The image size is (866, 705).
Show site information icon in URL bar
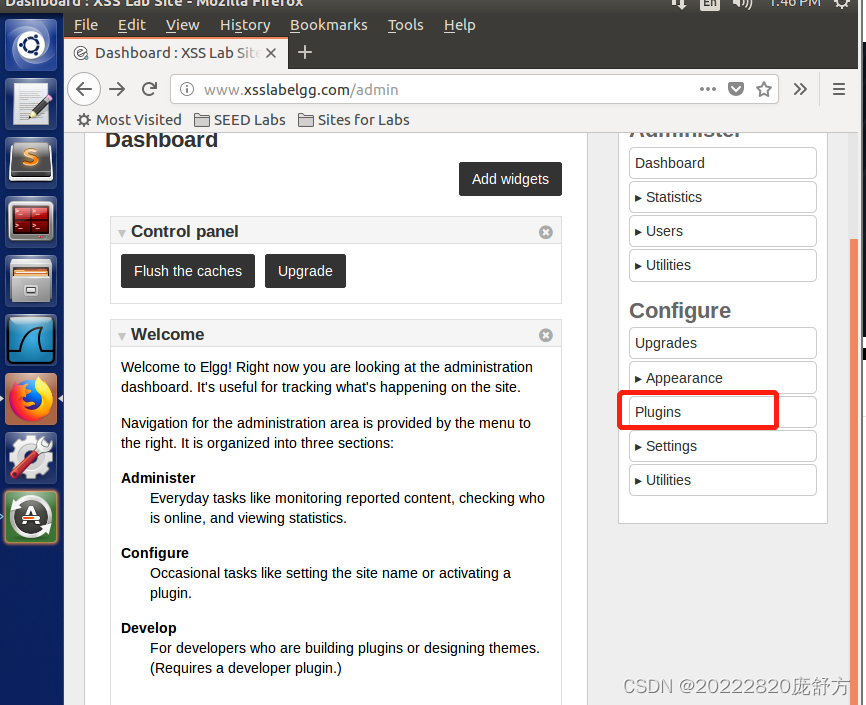[x=187, y=89]
